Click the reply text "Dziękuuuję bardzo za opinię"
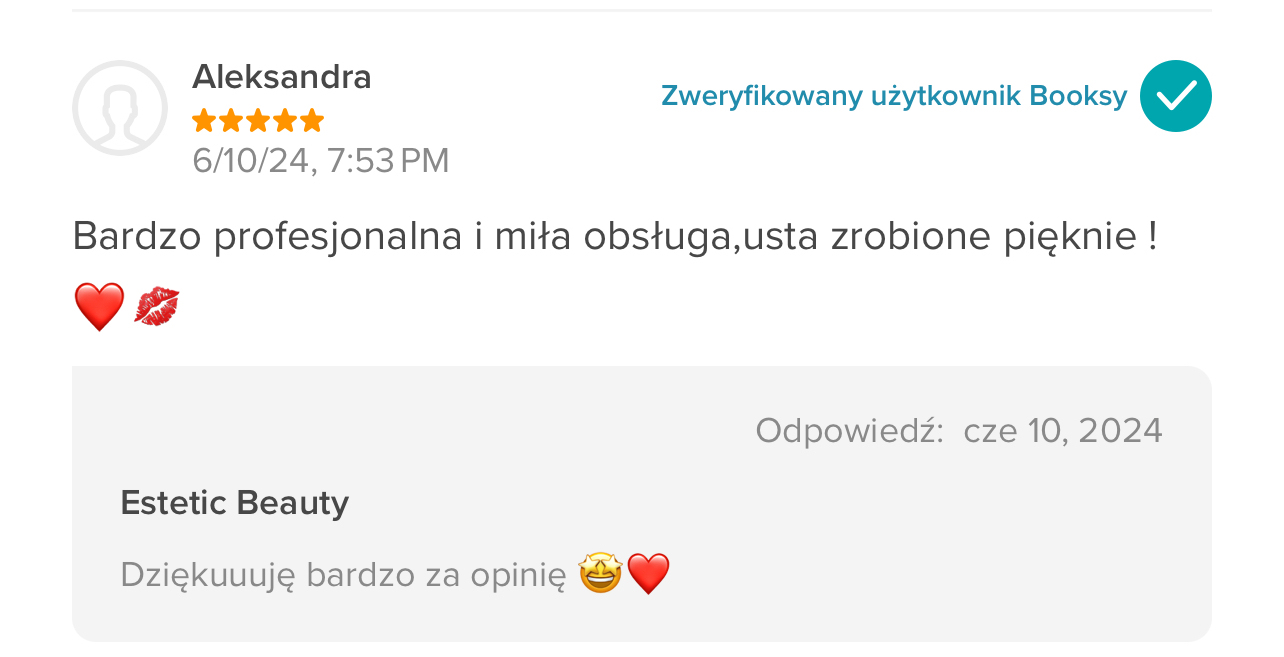1284x657 pixels. coord(343,575)
